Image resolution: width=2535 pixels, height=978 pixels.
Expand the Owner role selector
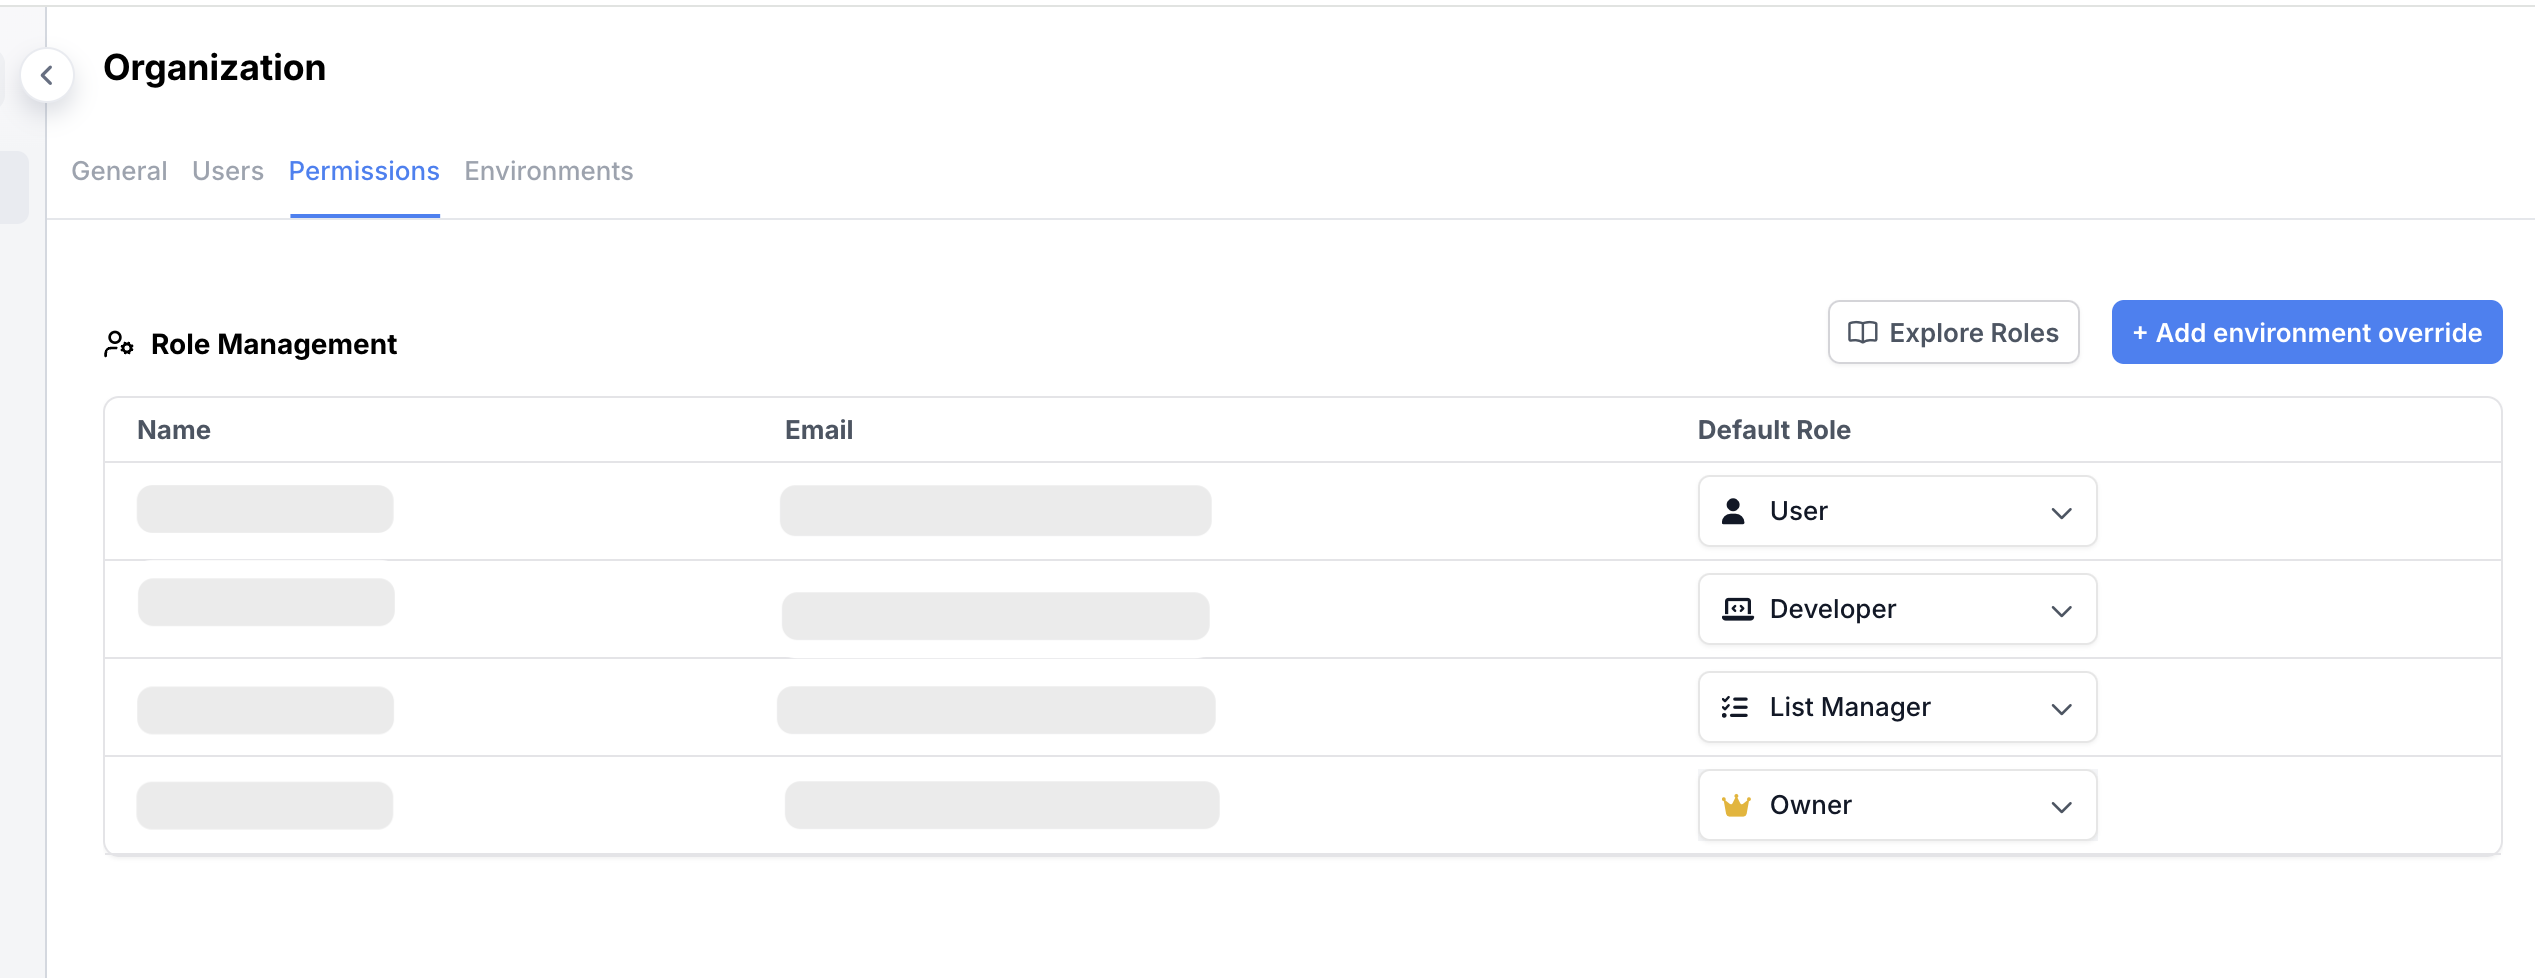[x=2060, y=807]
